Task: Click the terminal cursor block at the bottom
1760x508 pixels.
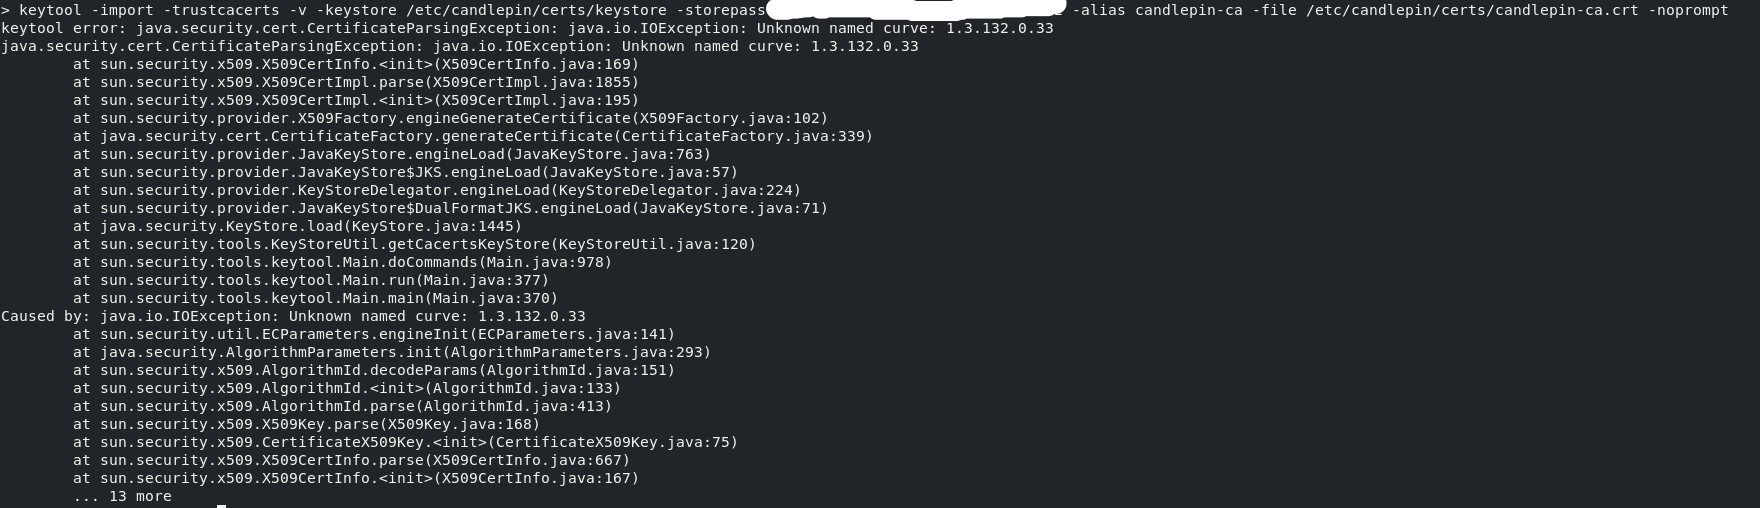Action: pos(221,505)
